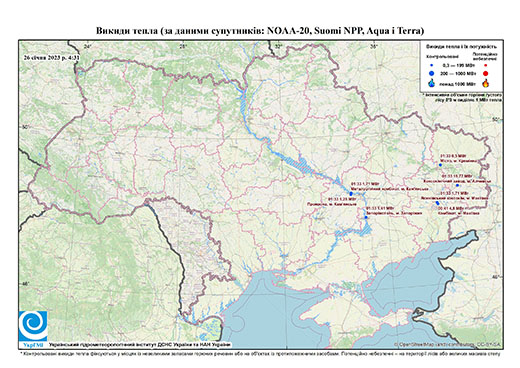This screenshot has height=368, width=520.
Task: Click the blue heat point at Zaporizhstal
Action: pos(366,217)
